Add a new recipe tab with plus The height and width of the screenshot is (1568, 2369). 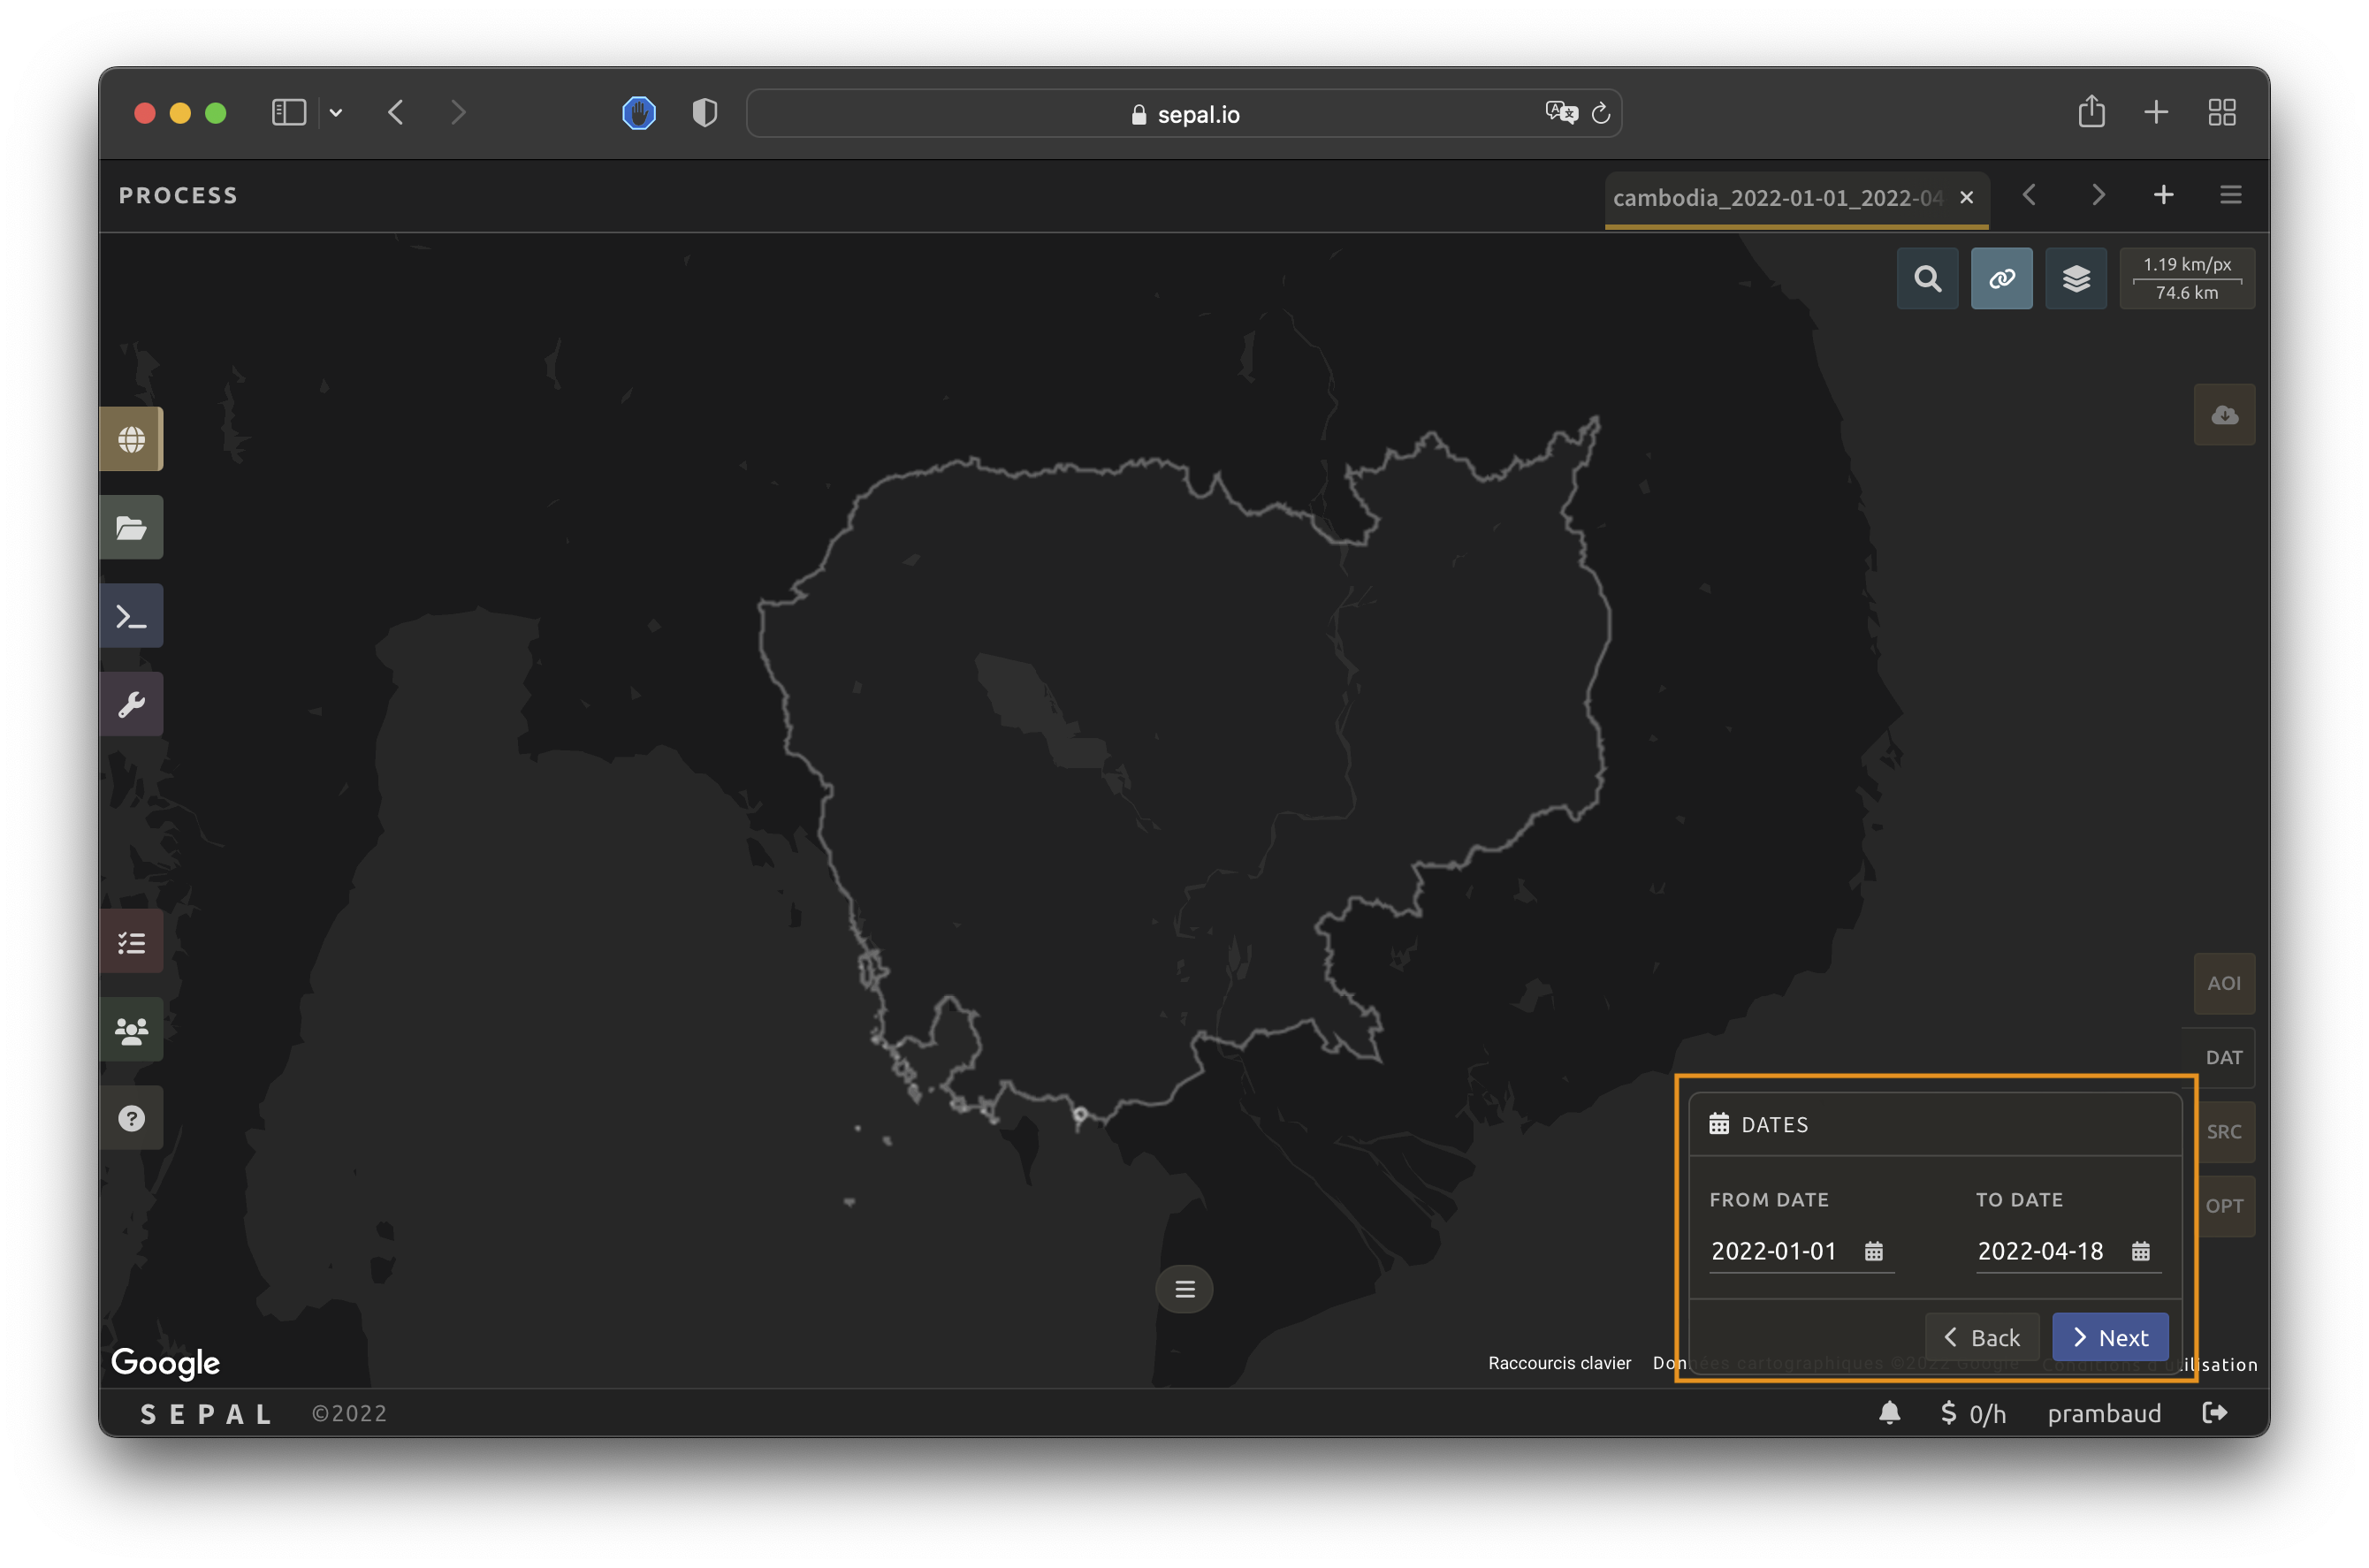point(2163,195)
